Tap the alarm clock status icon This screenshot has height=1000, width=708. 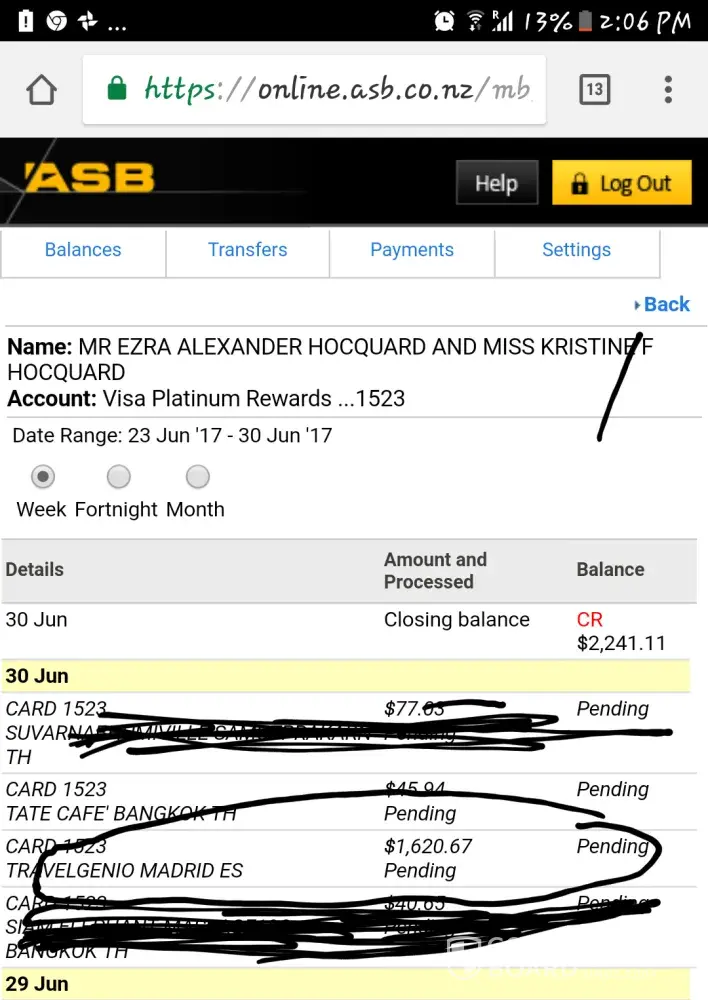(444, 21)
